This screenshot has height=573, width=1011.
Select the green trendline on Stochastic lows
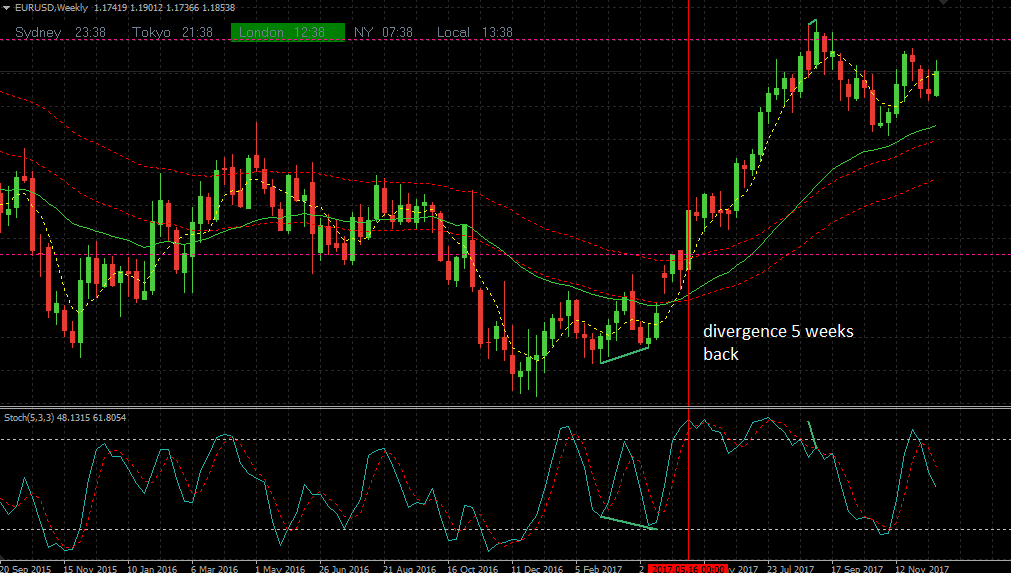coord(629,523)
